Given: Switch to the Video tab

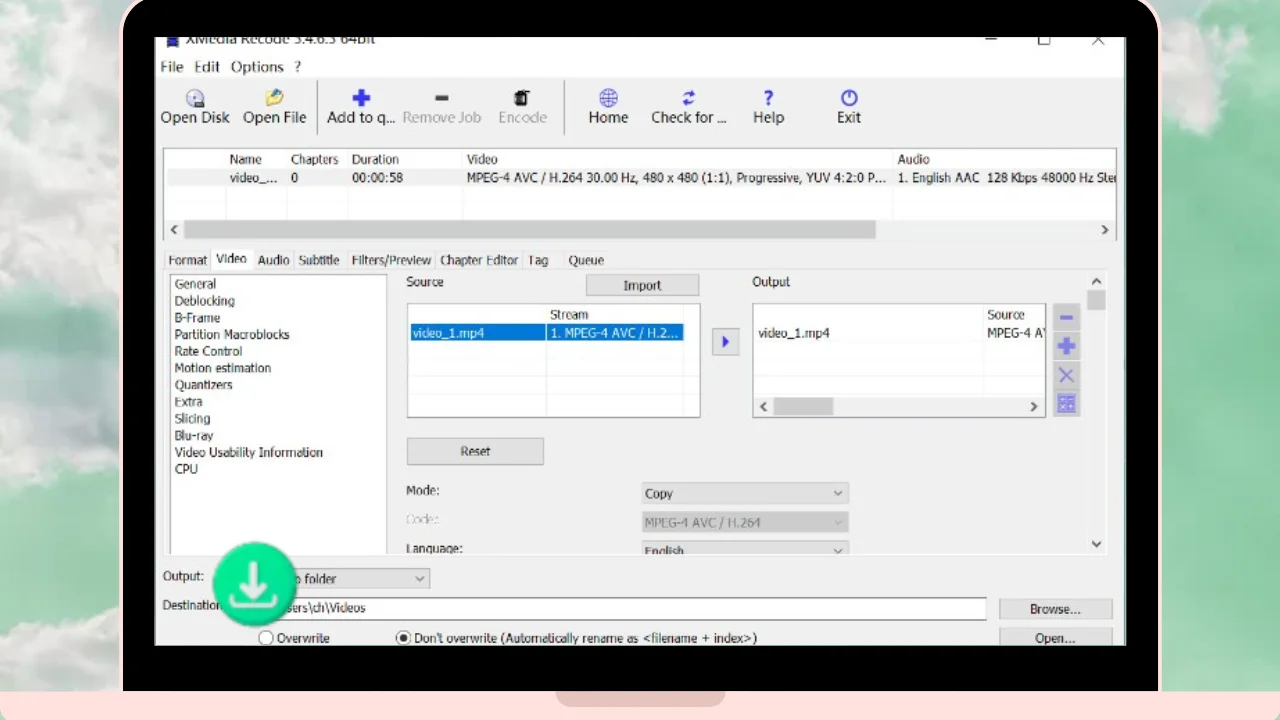Looking at the screenshot, I should pos(231,258).
